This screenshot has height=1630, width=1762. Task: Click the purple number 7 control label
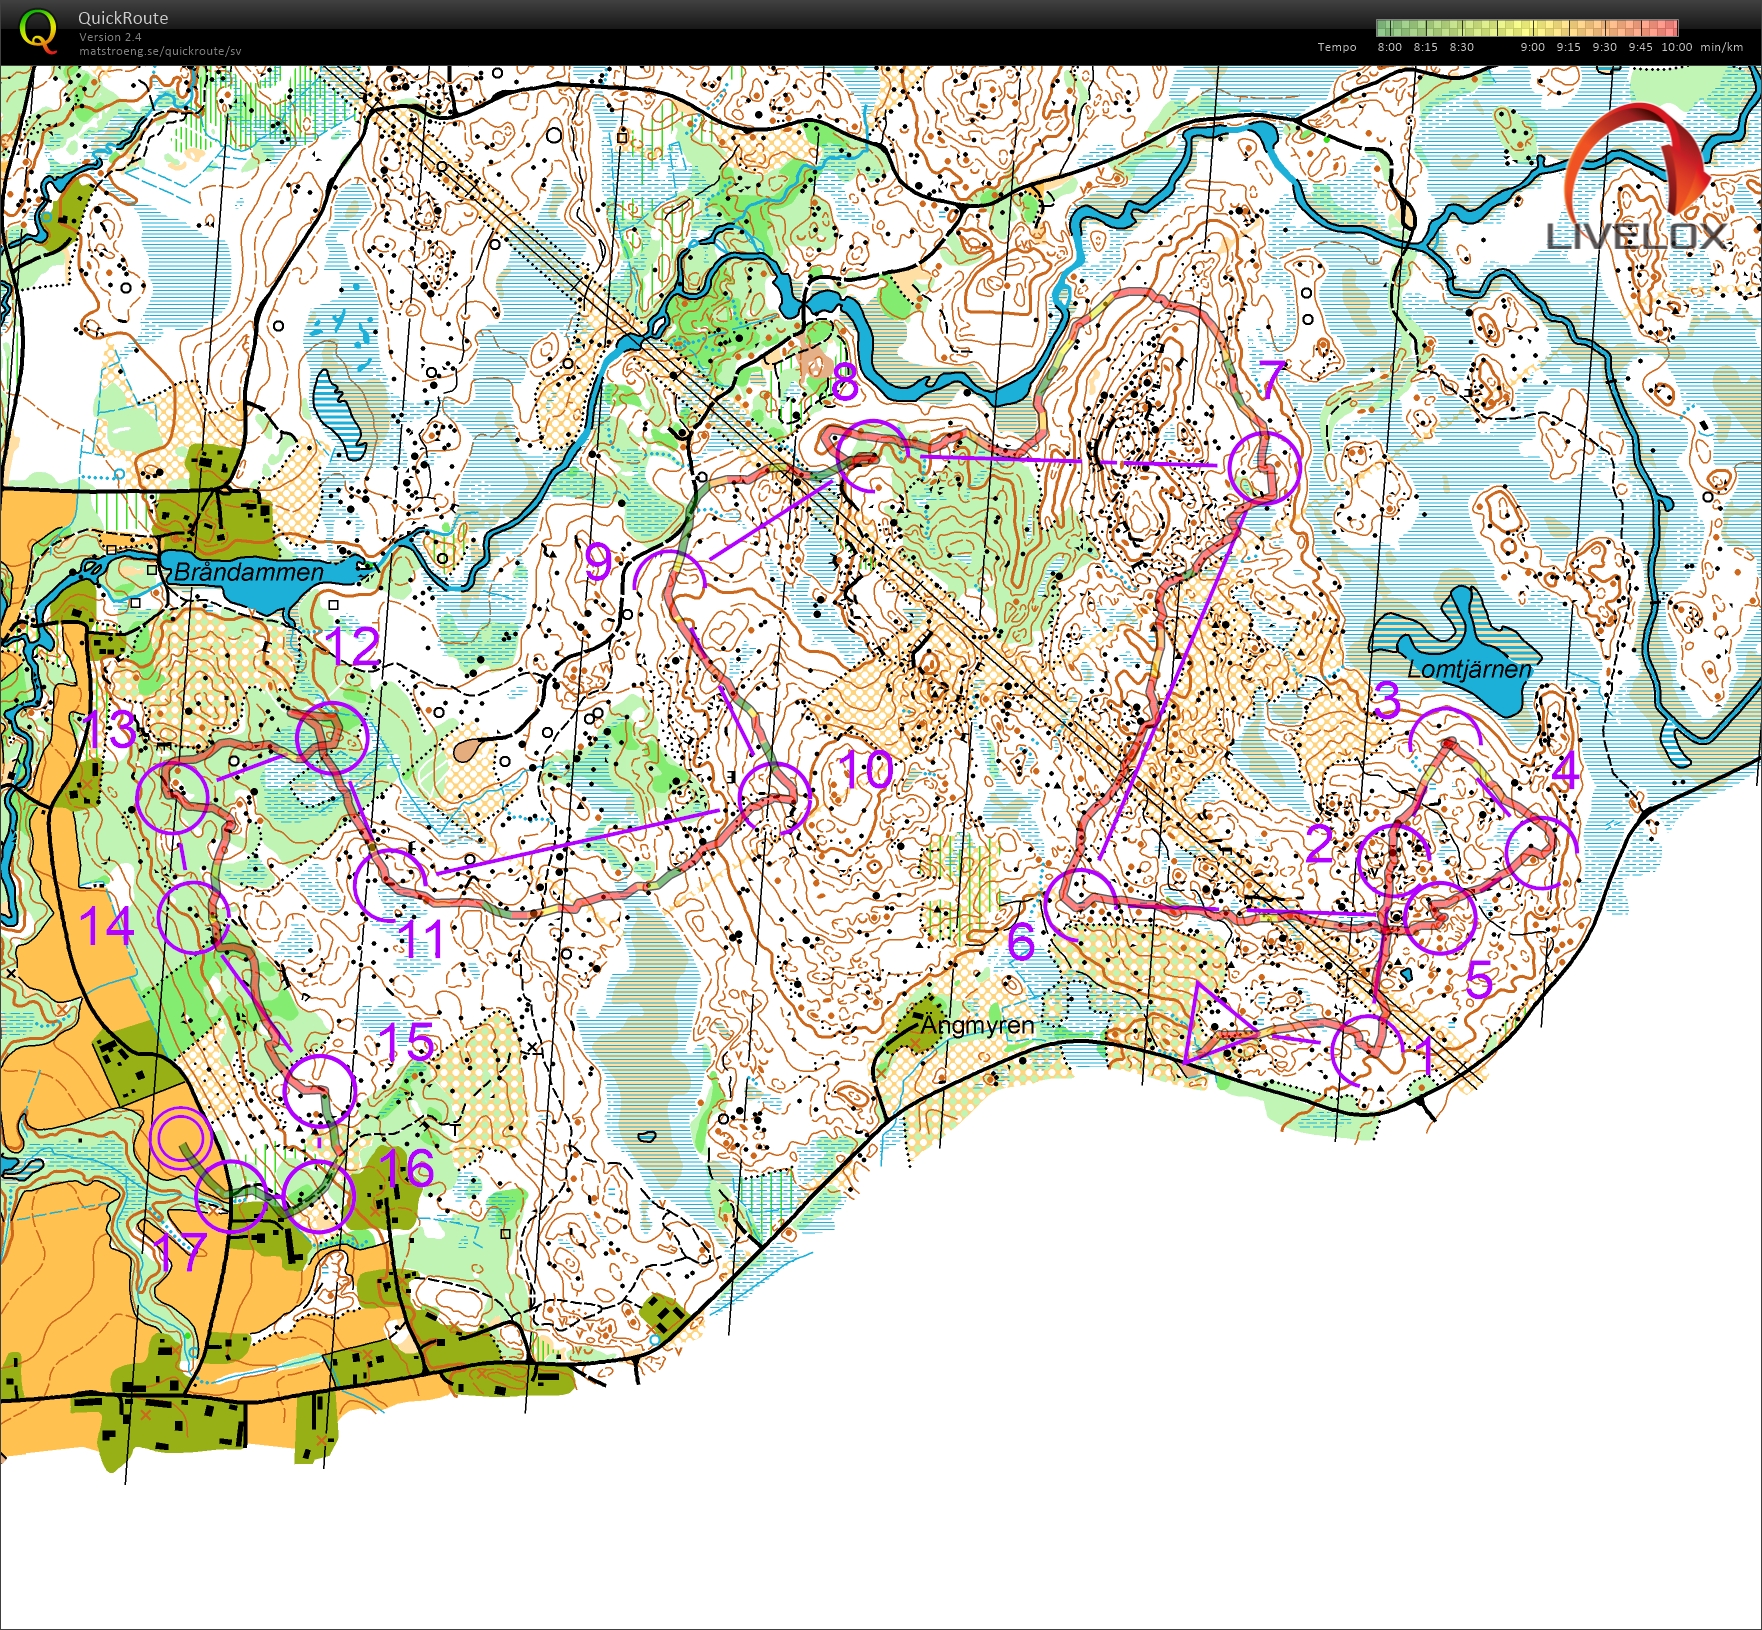click(x=1271, y=380)
